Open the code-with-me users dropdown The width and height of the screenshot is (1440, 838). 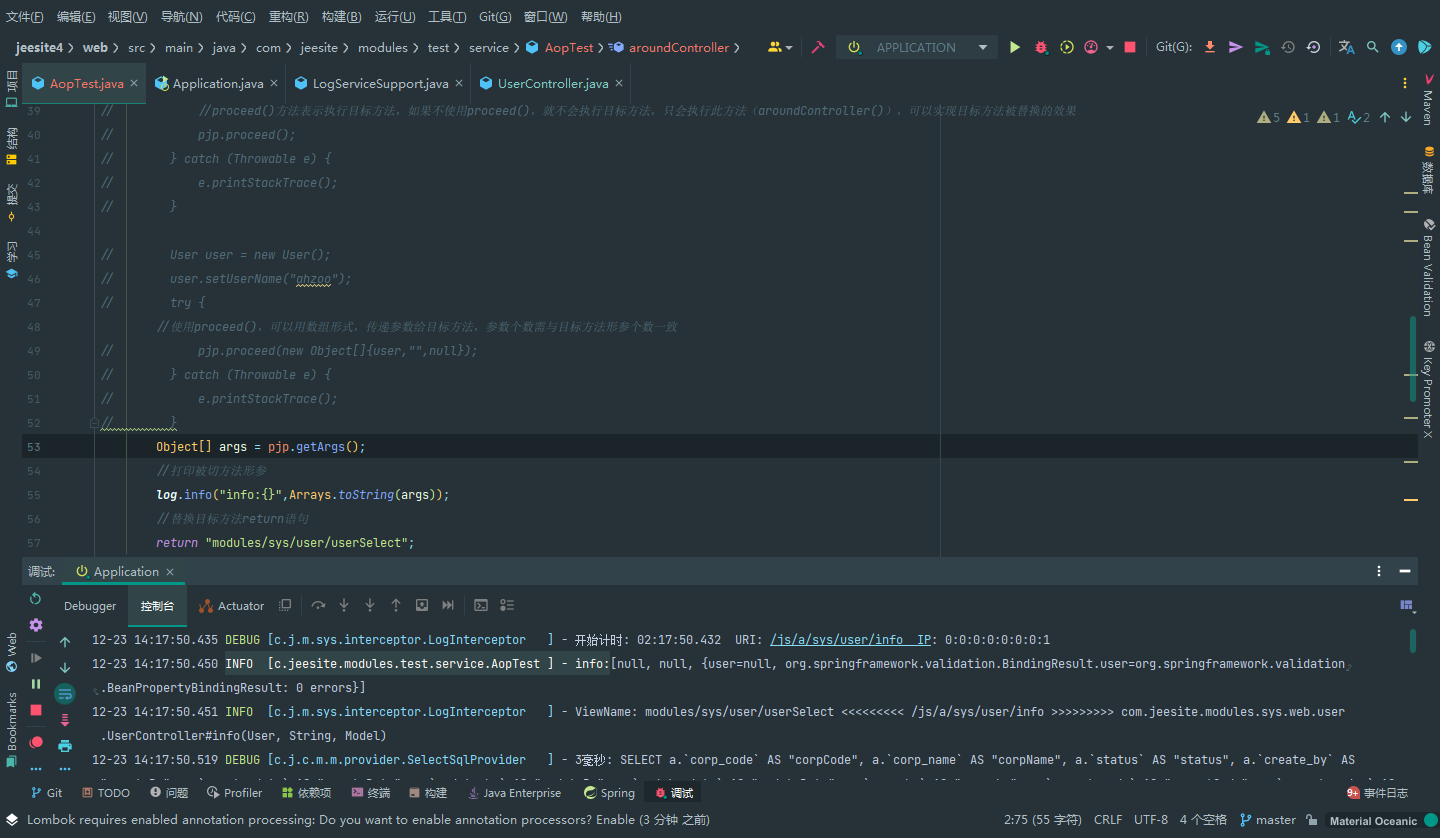780,47
